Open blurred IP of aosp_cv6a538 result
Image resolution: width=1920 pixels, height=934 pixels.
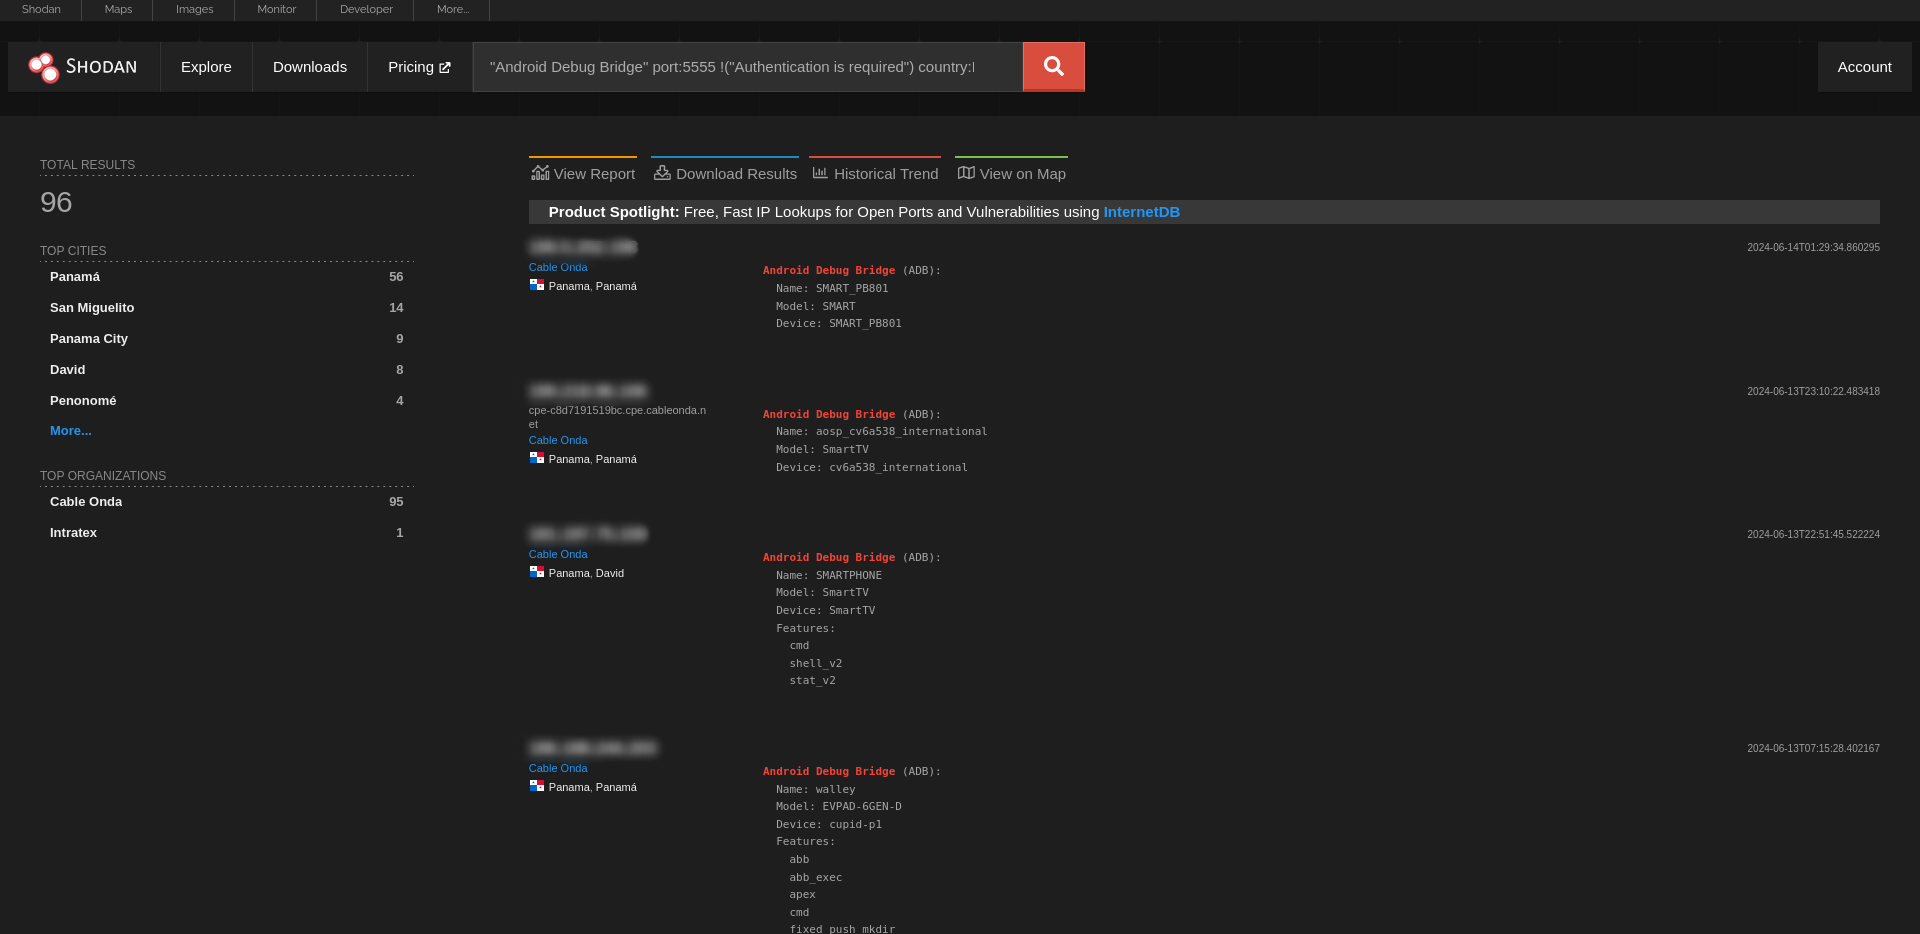[588, 391]
